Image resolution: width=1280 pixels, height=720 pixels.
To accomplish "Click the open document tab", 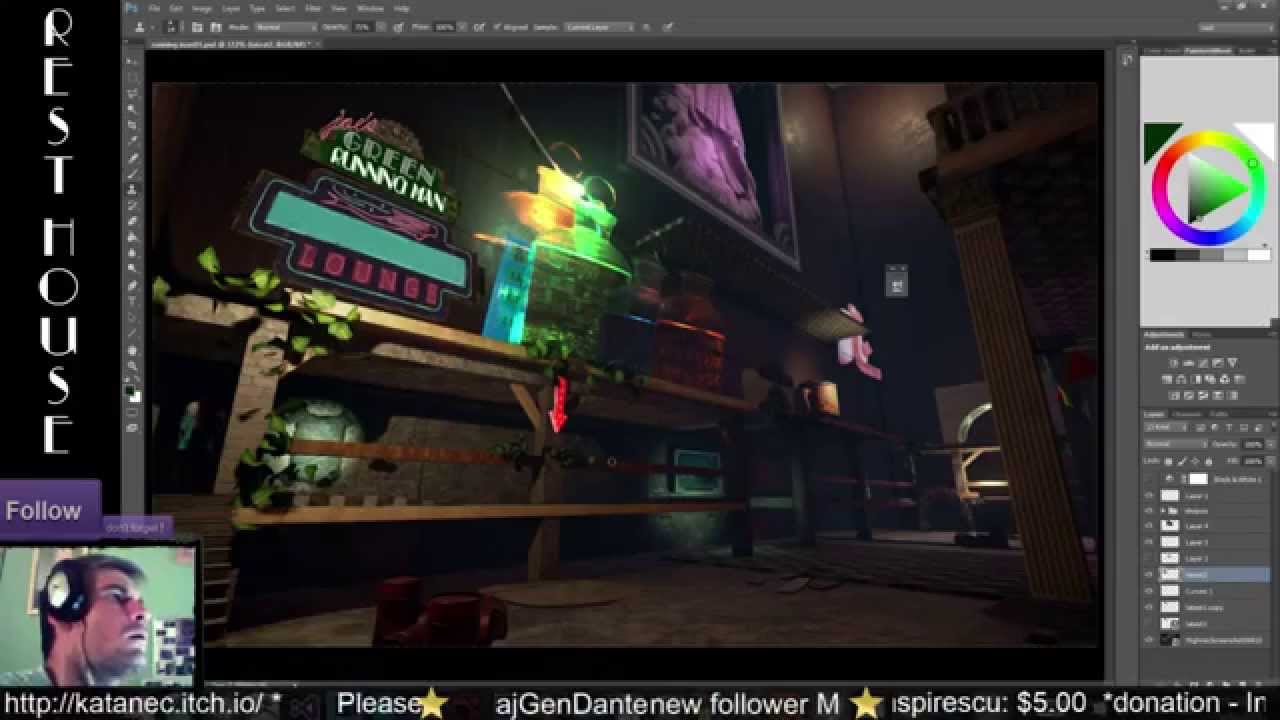I will [x=235, y=44].
